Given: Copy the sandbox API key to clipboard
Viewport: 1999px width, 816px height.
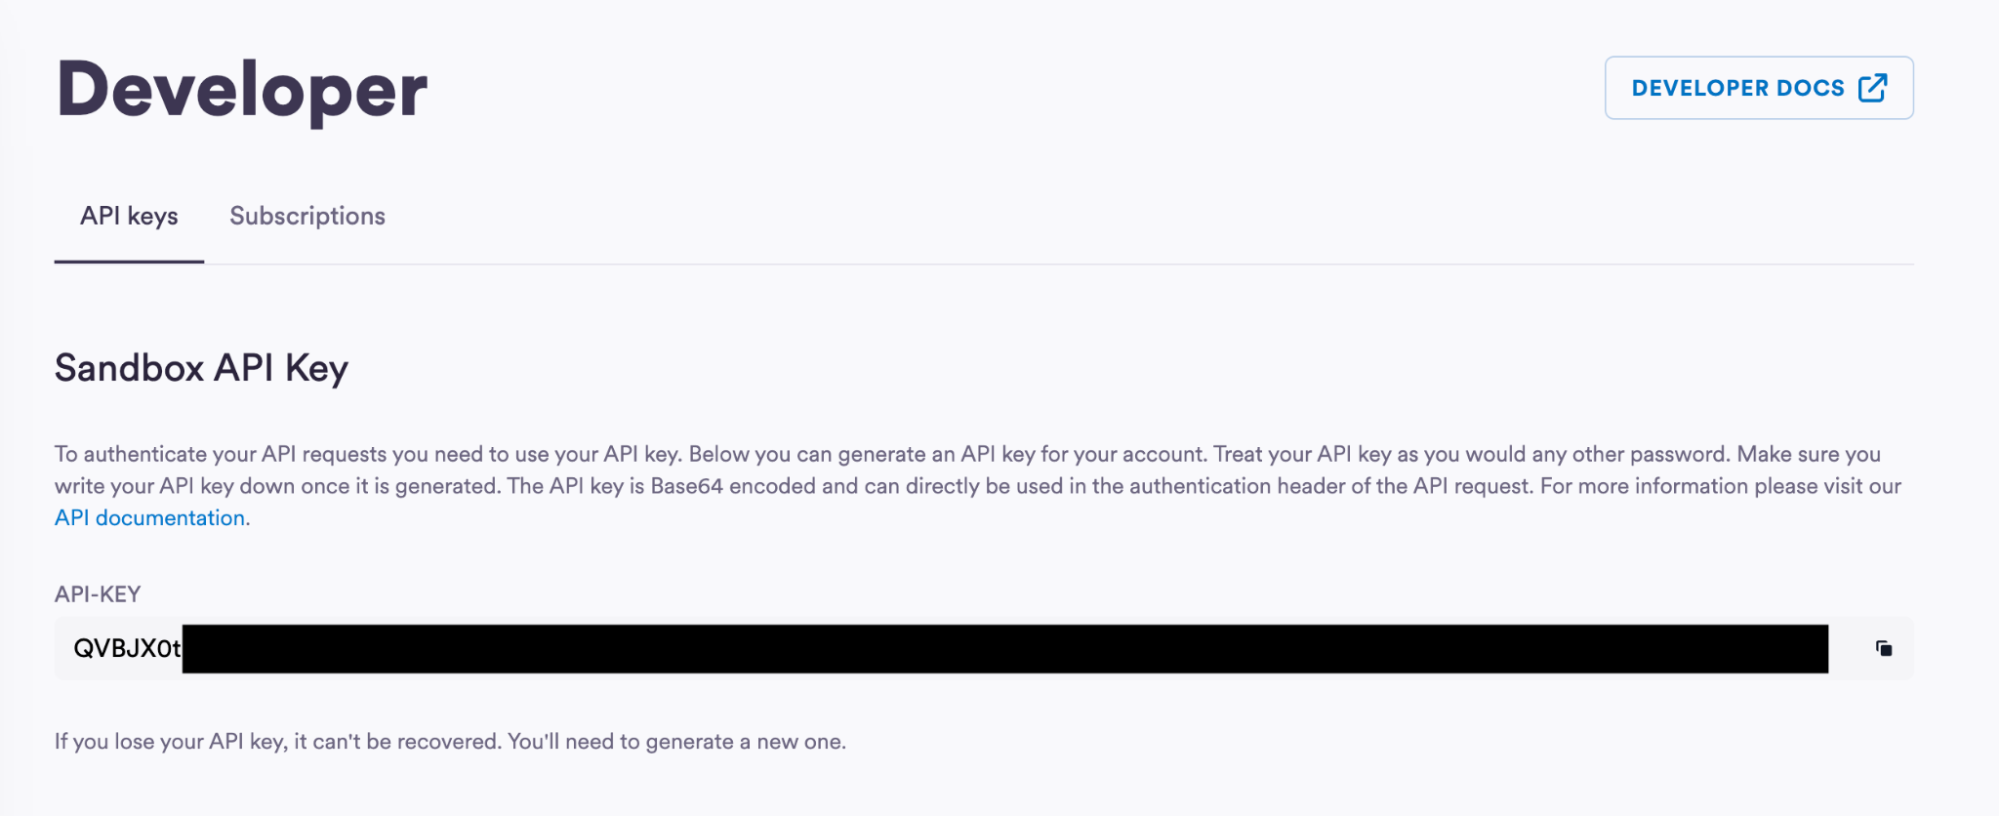Looking at the screenshot, I should point(1884,649).
